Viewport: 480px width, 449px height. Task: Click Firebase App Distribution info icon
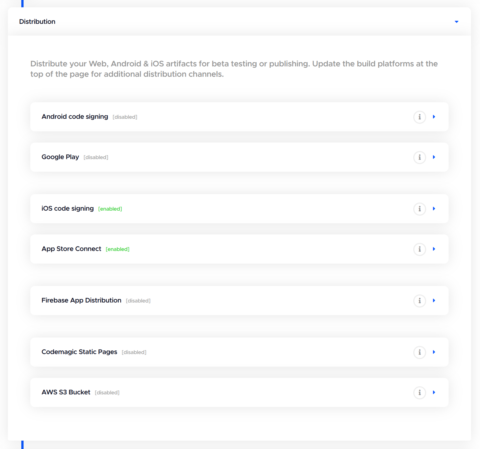[419, 301]
